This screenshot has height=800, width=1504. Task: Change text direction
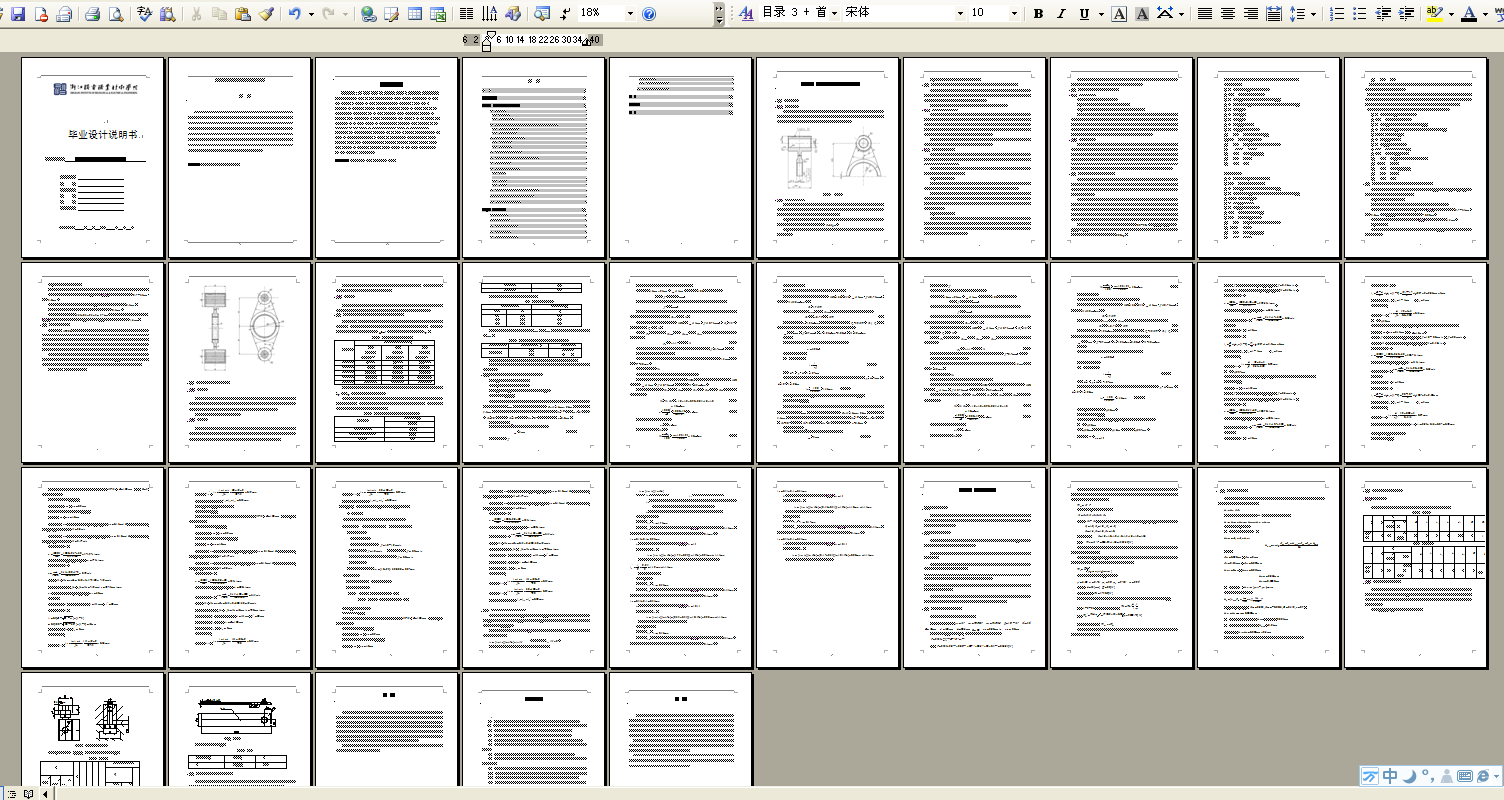[489, 14]
